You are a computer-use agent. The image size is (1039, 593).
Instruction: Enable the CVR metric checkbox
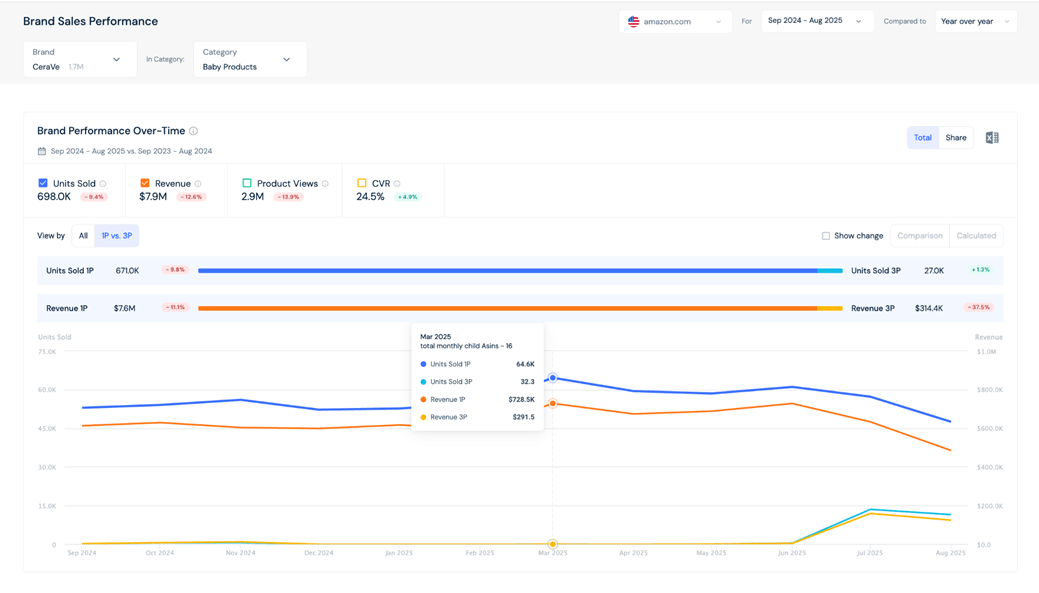click(x=362, y=183)
